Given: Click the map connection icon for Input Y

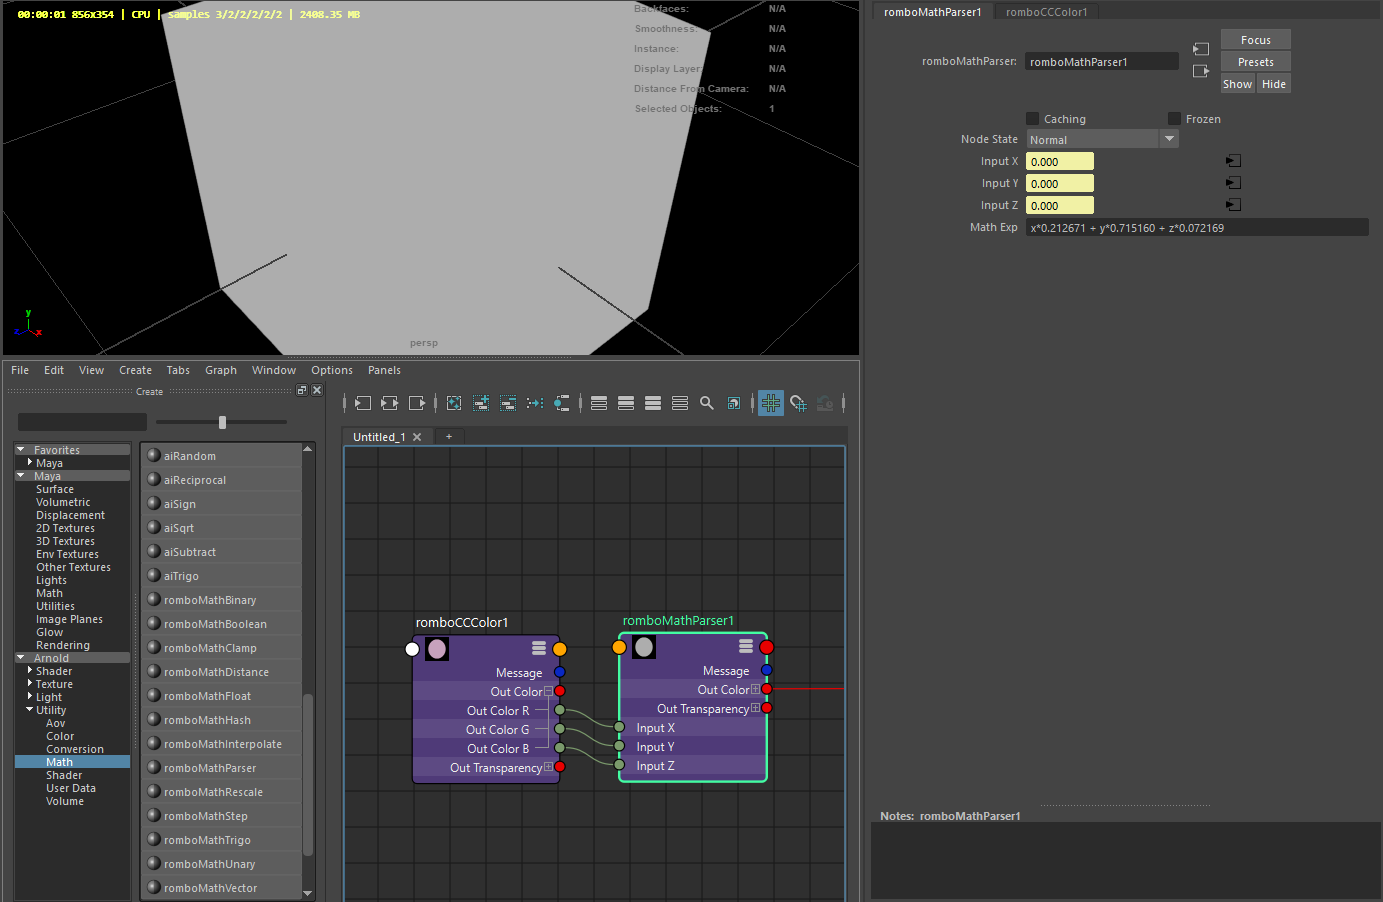Looking at the screenshot, I should (x=1234, y=183).
